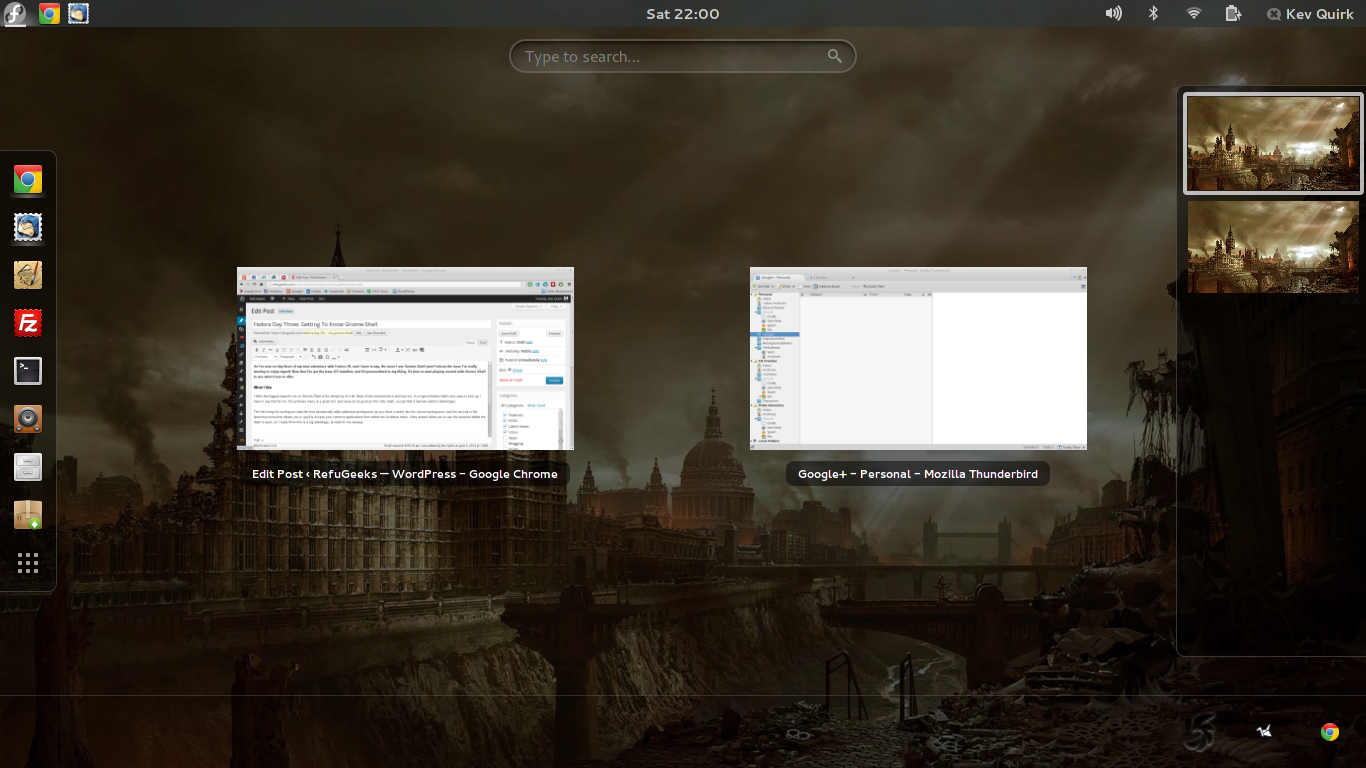Screen dimensions: 1366x768
Task: Click Write to compose a new Thunderbird message
Action: click(786, 286)
